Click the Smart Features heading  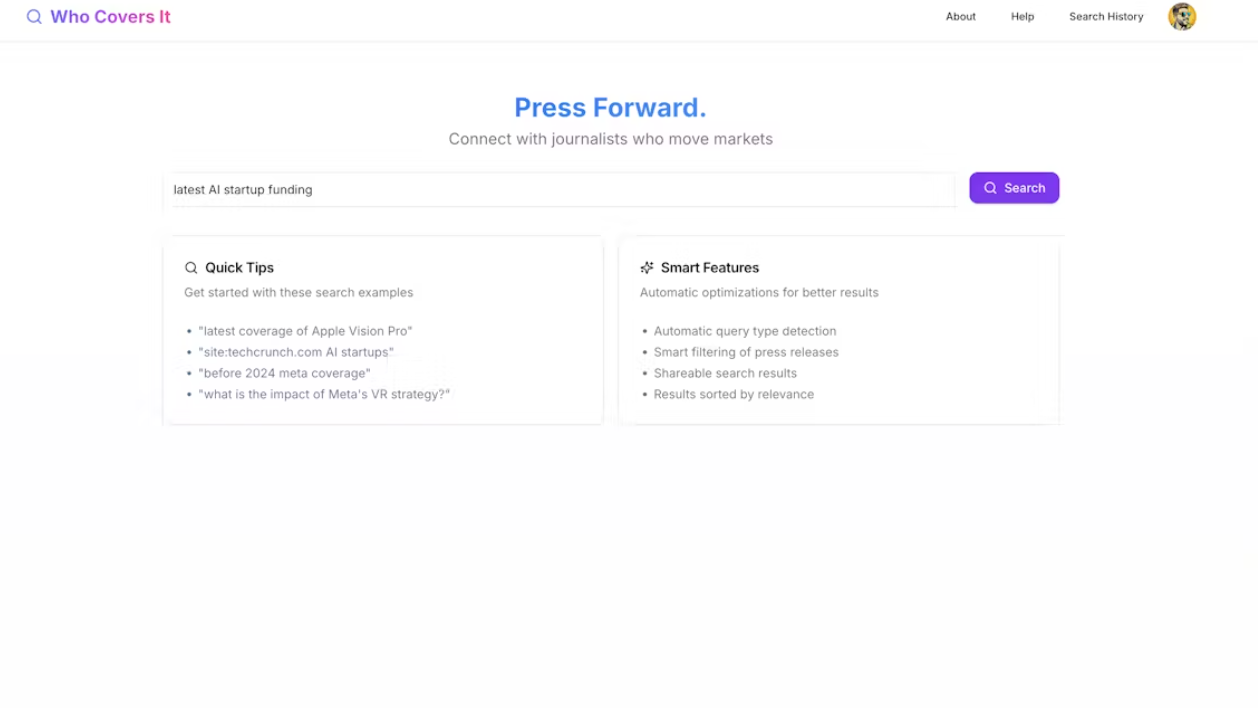(710, 268)
